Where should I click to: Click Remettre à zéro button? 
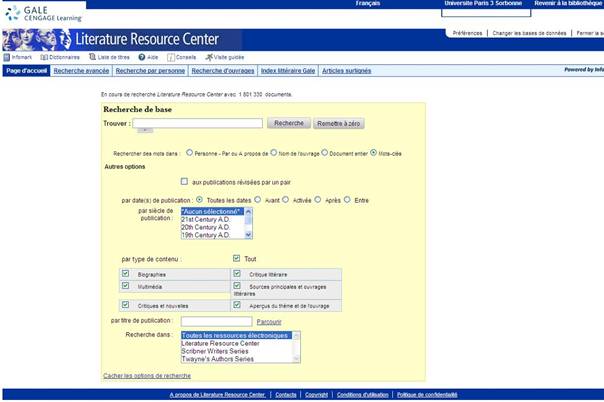(339, 124)
